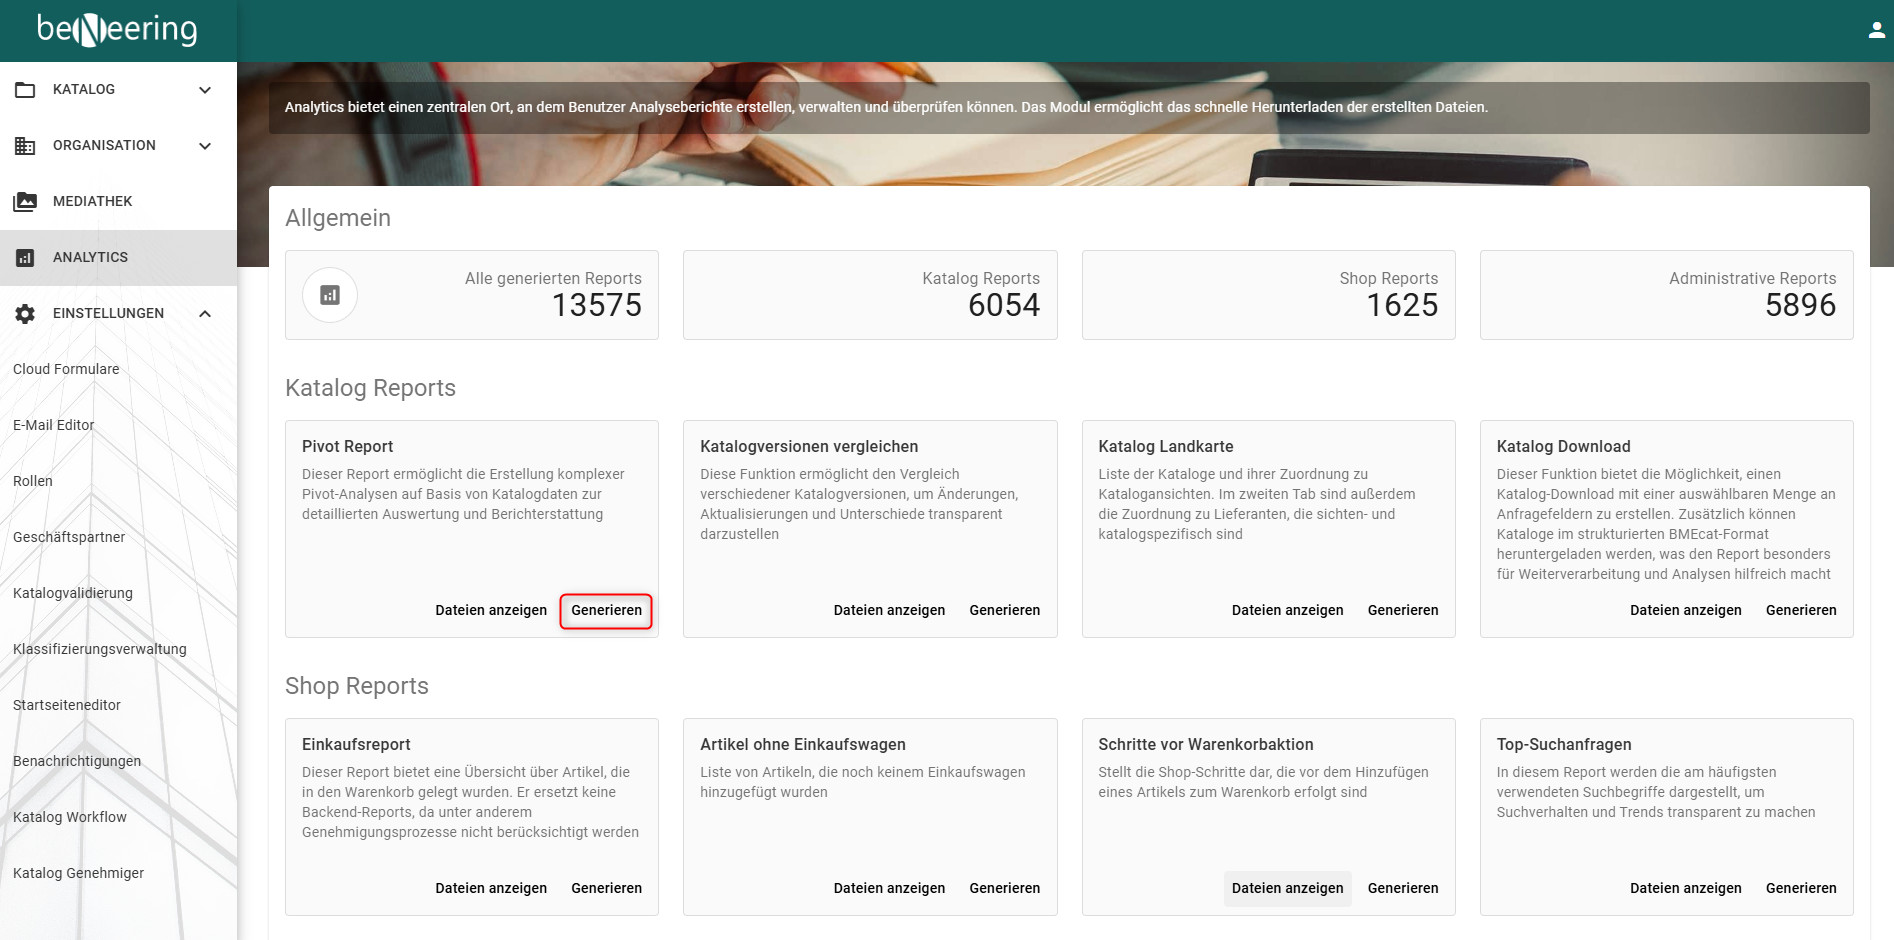This screenshot has width=1894, height=940.
Task: Generate the Katalog Landkarte report
Action: click(1403, 611)
